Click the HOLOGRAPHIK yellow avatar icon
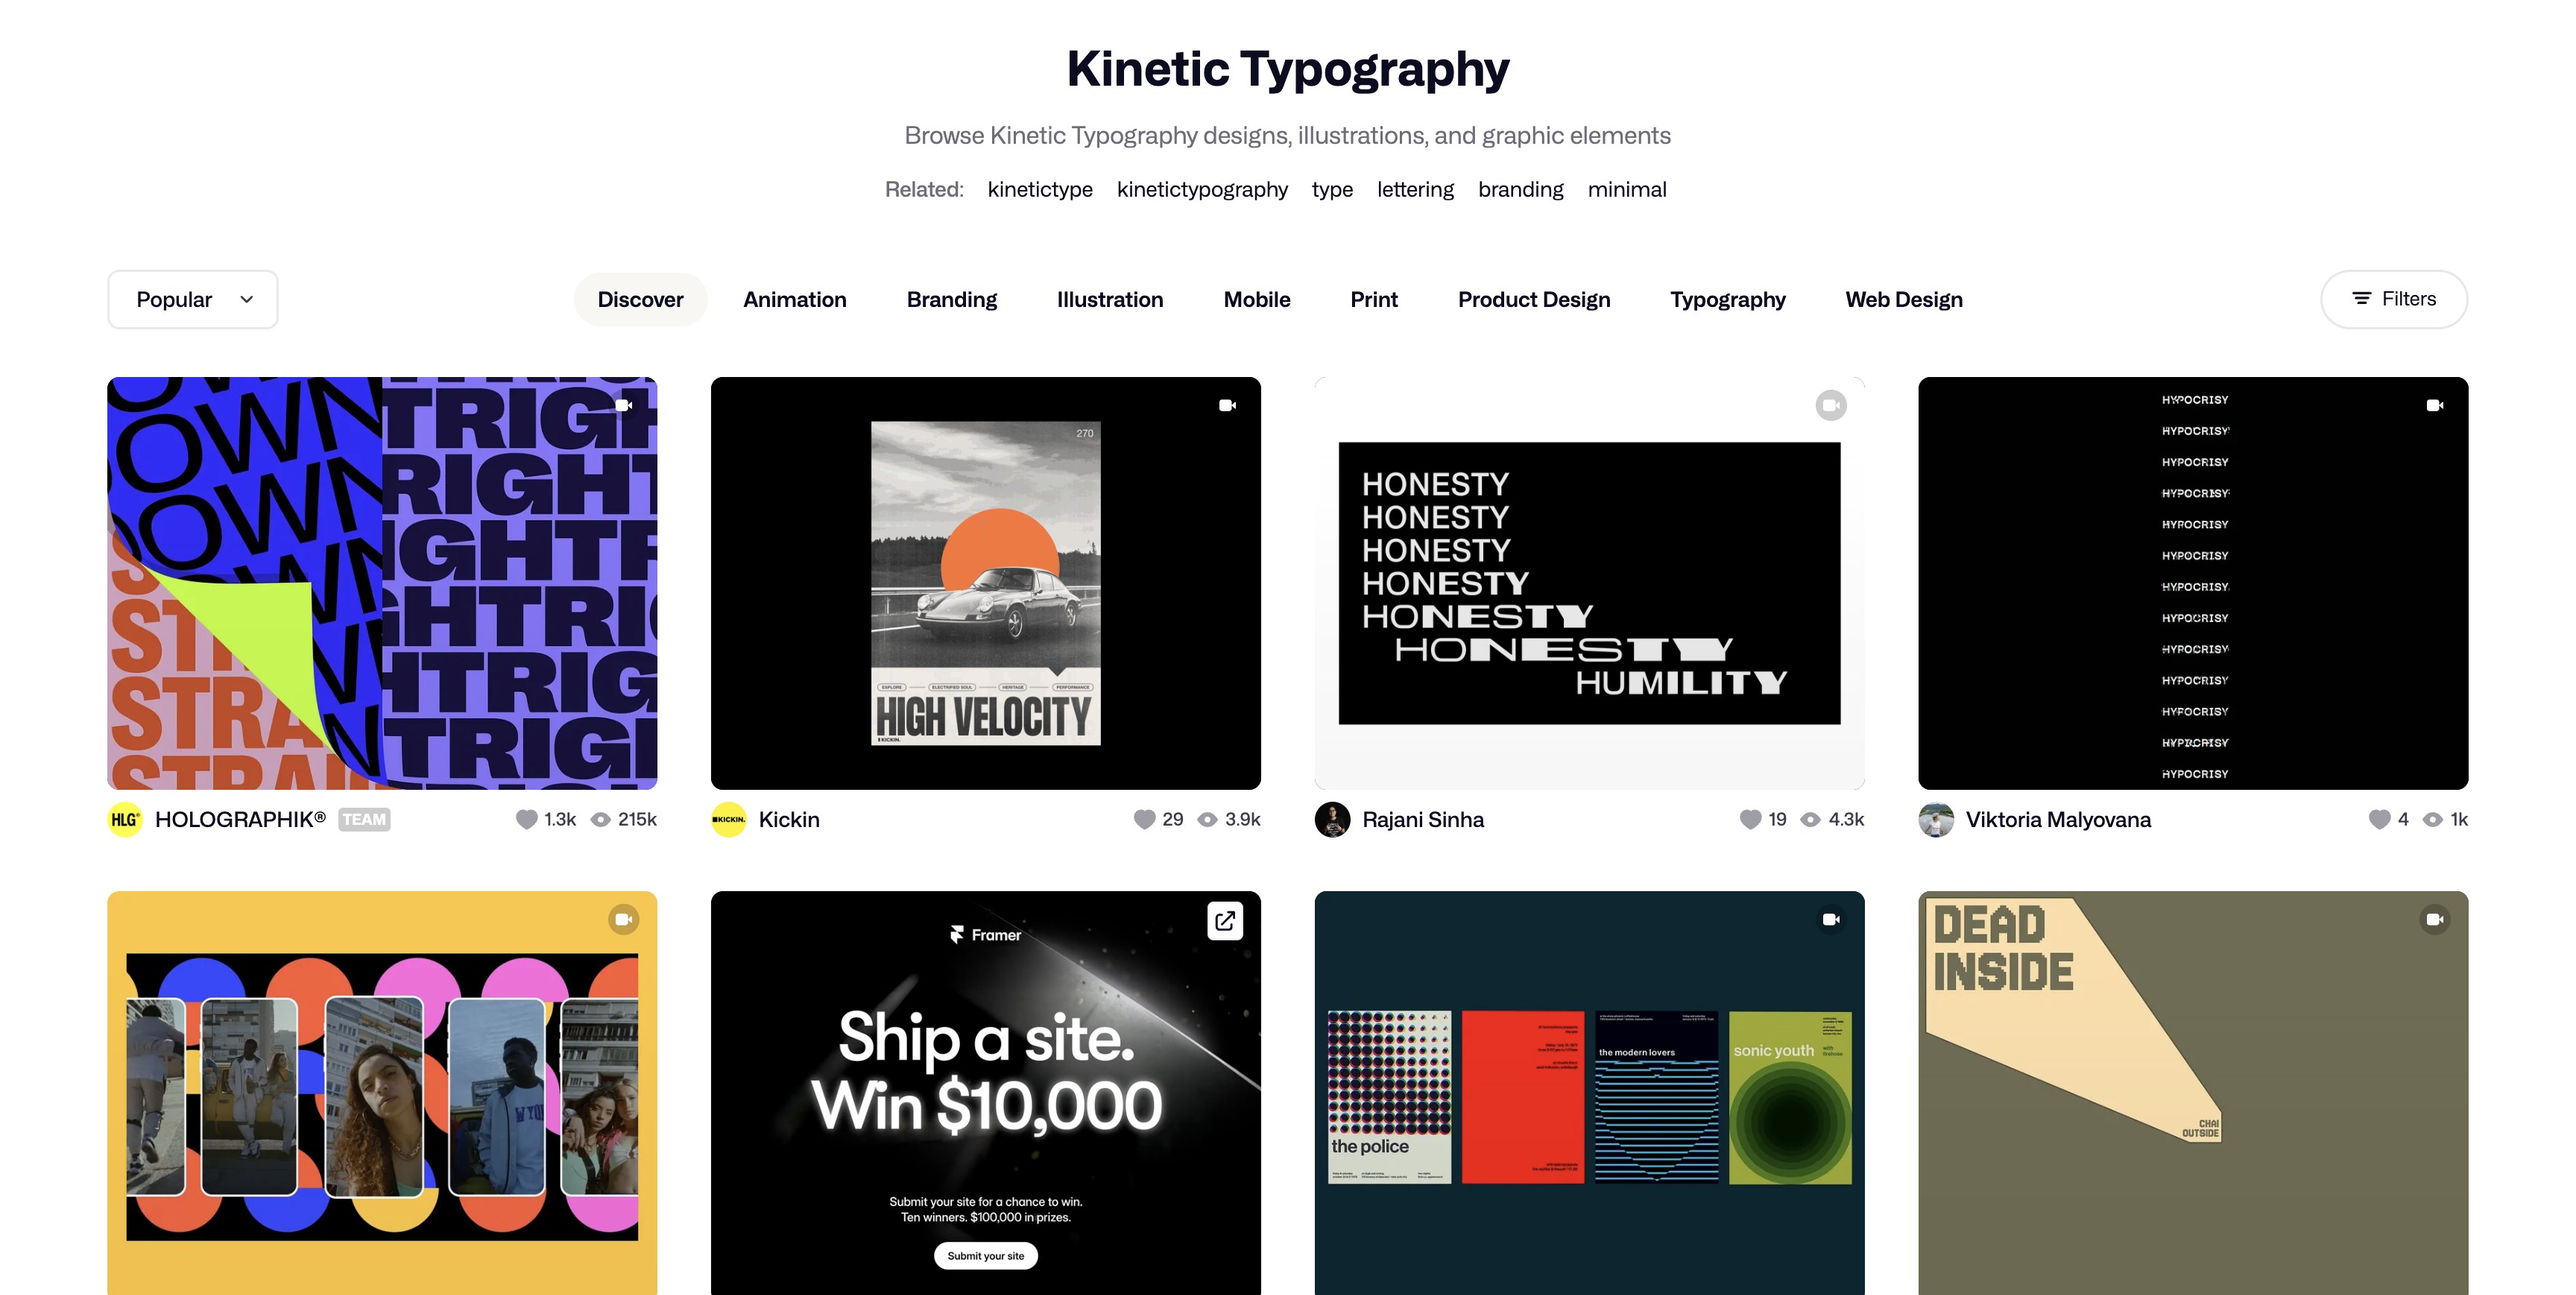Viewport: 2576px width, 1295px height. (x=125, y=819)
